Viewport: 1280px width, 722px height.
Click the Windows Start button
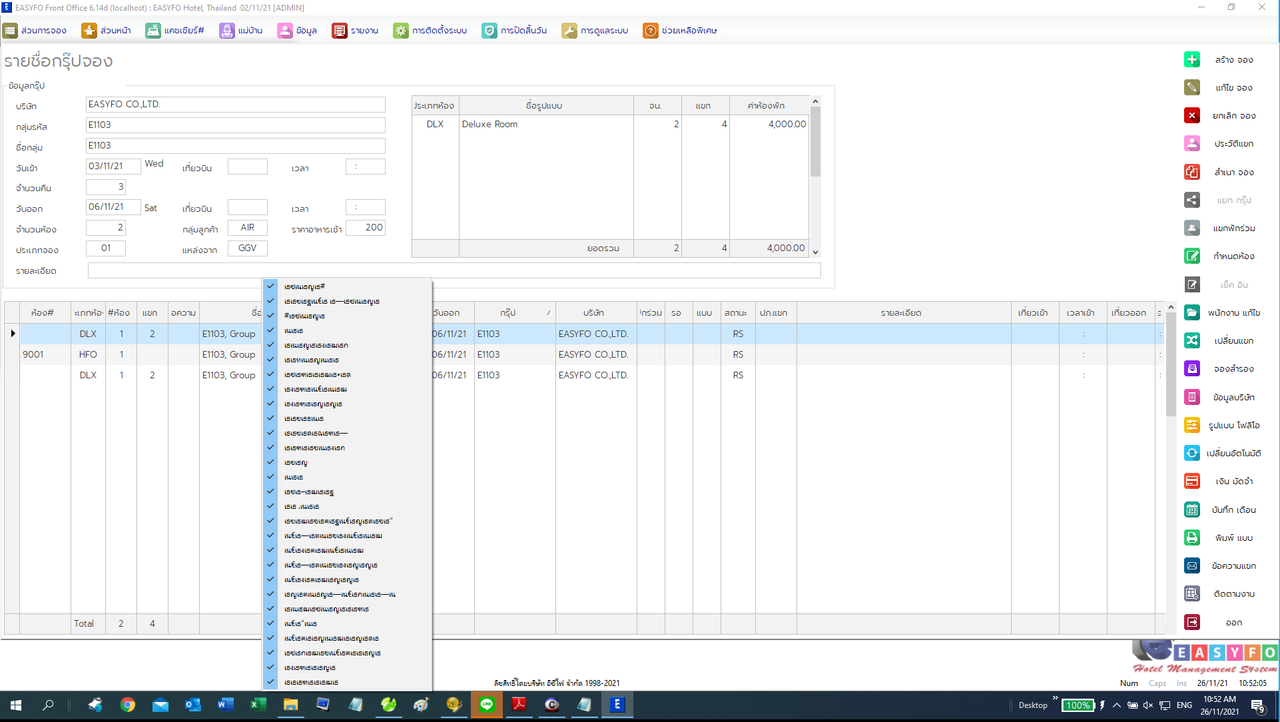tap(16, 705)
